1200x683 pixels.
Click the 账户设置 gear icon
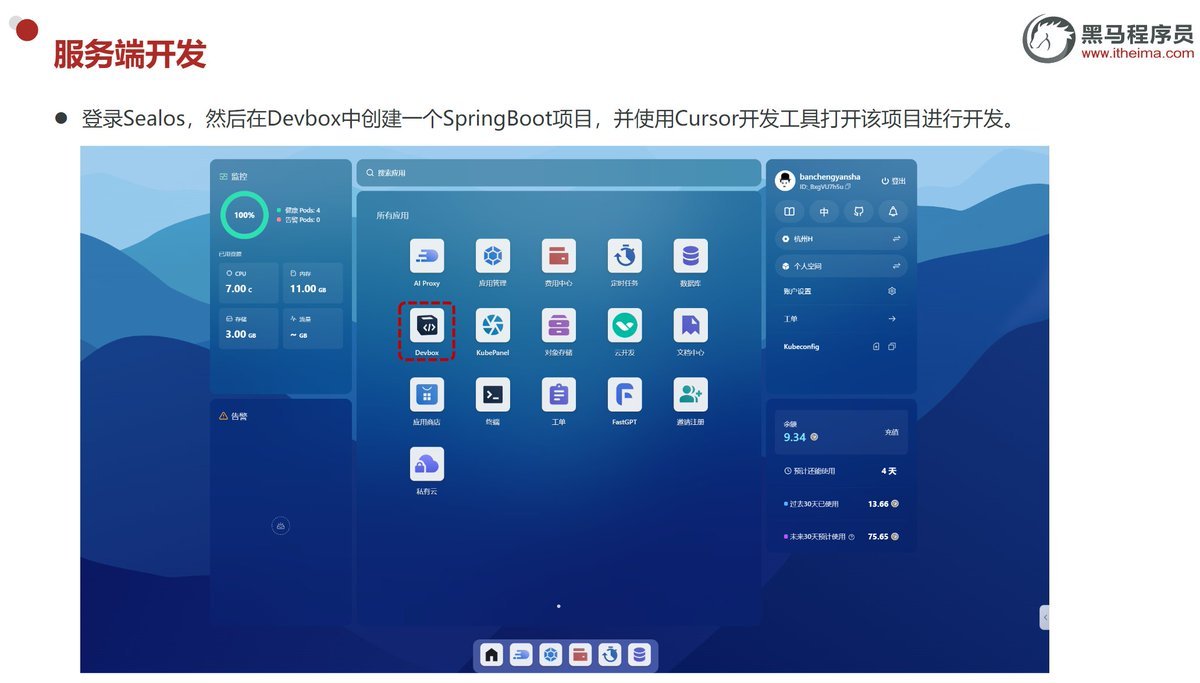click(892, 291)
